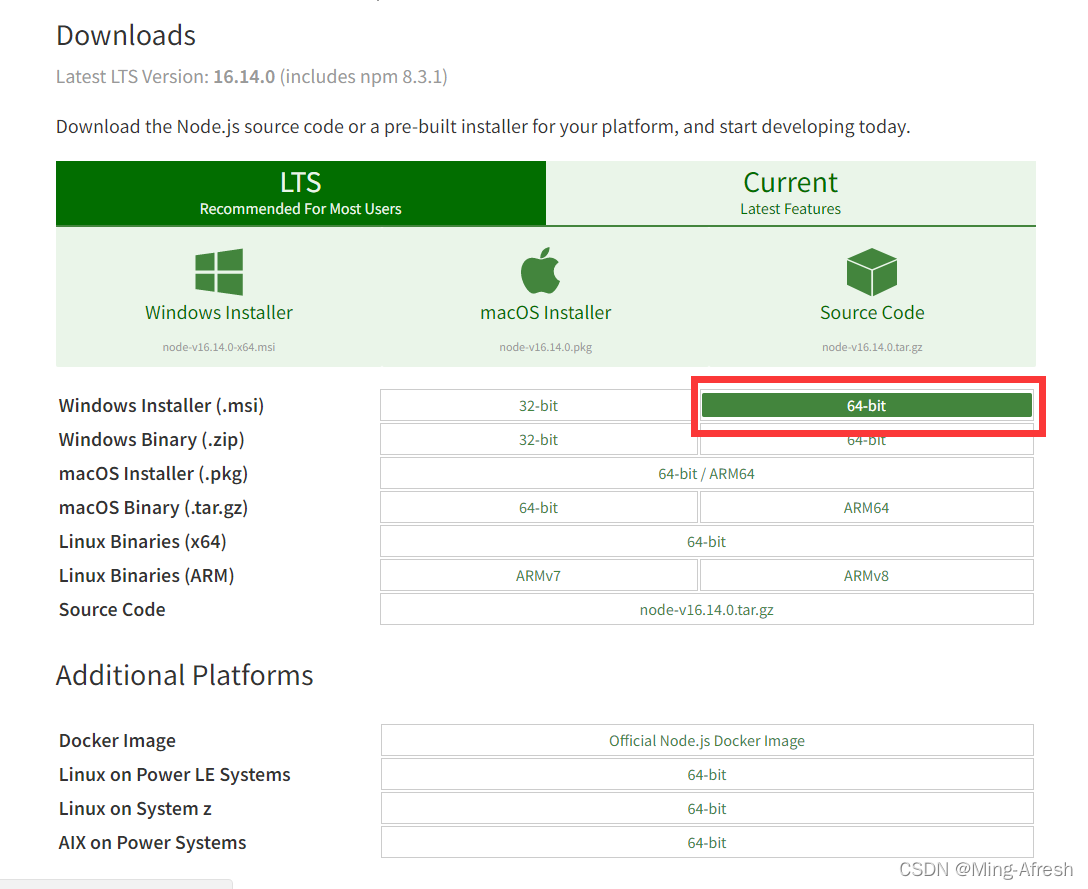Download AIX on Power Systems 64-bit
This screenshot has height=889, width=1088.
point(707,843)
